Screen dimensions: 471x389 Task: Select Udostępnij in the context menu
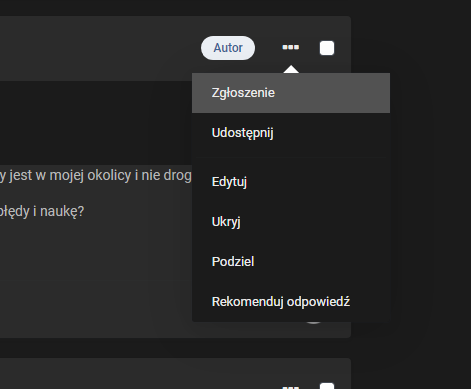coord(291,133)
